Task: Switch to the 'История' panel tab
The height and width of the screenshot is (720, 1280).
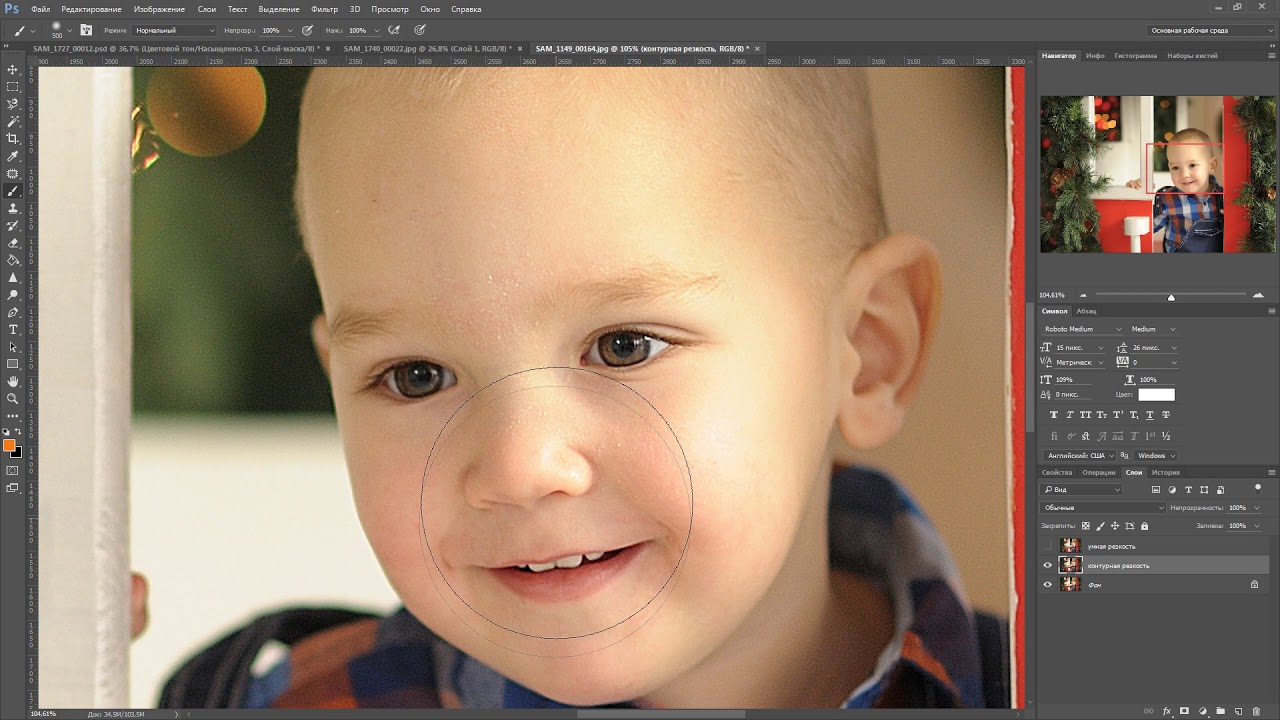Action: coord(1165,472)
